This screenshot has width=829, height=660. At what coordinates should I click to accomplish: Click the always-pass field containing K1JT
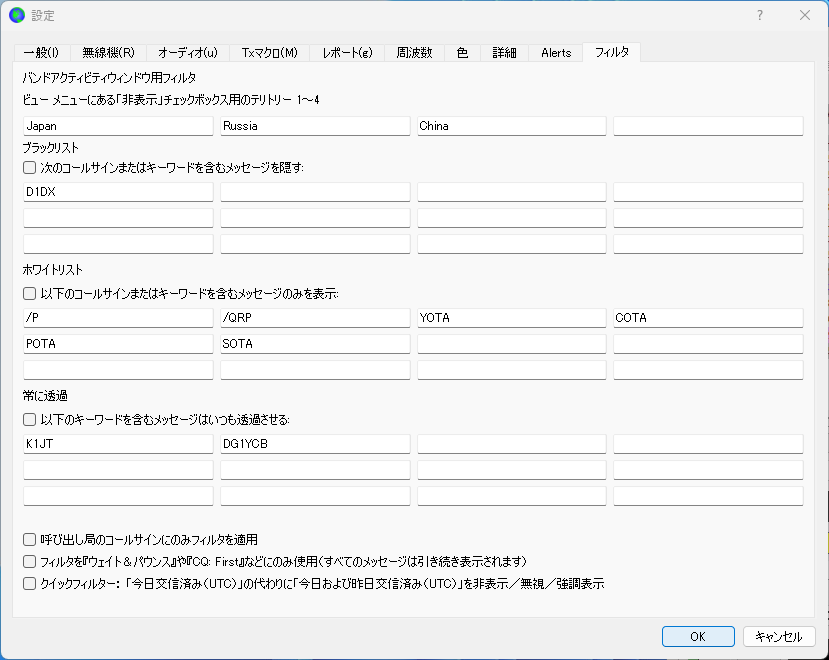point(118,444)
